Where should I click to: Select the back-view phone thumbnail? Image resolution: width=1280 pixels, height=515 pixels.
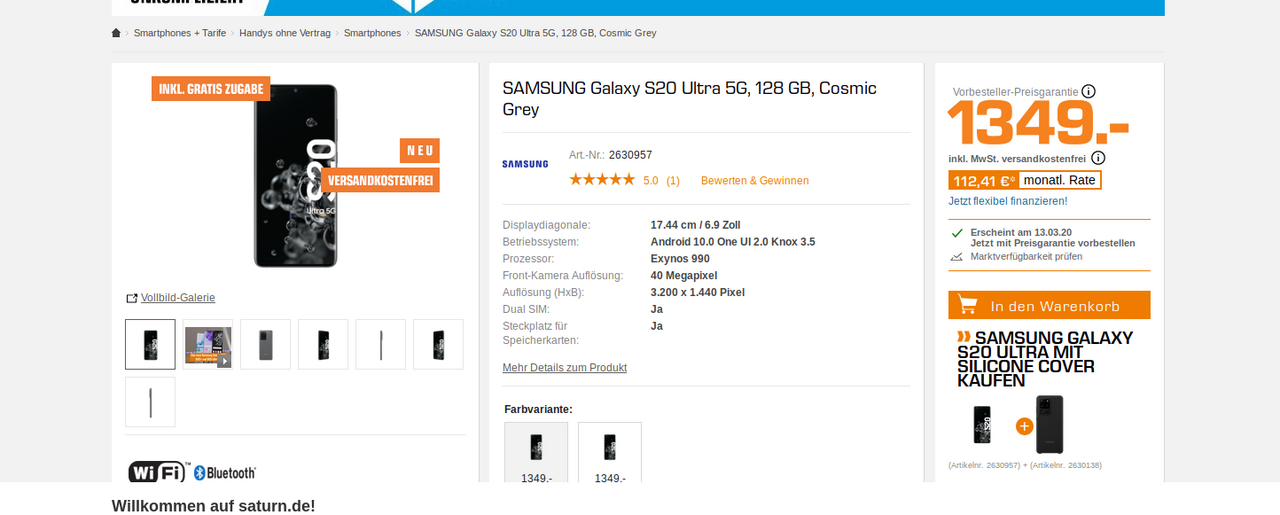coord(266,344)
